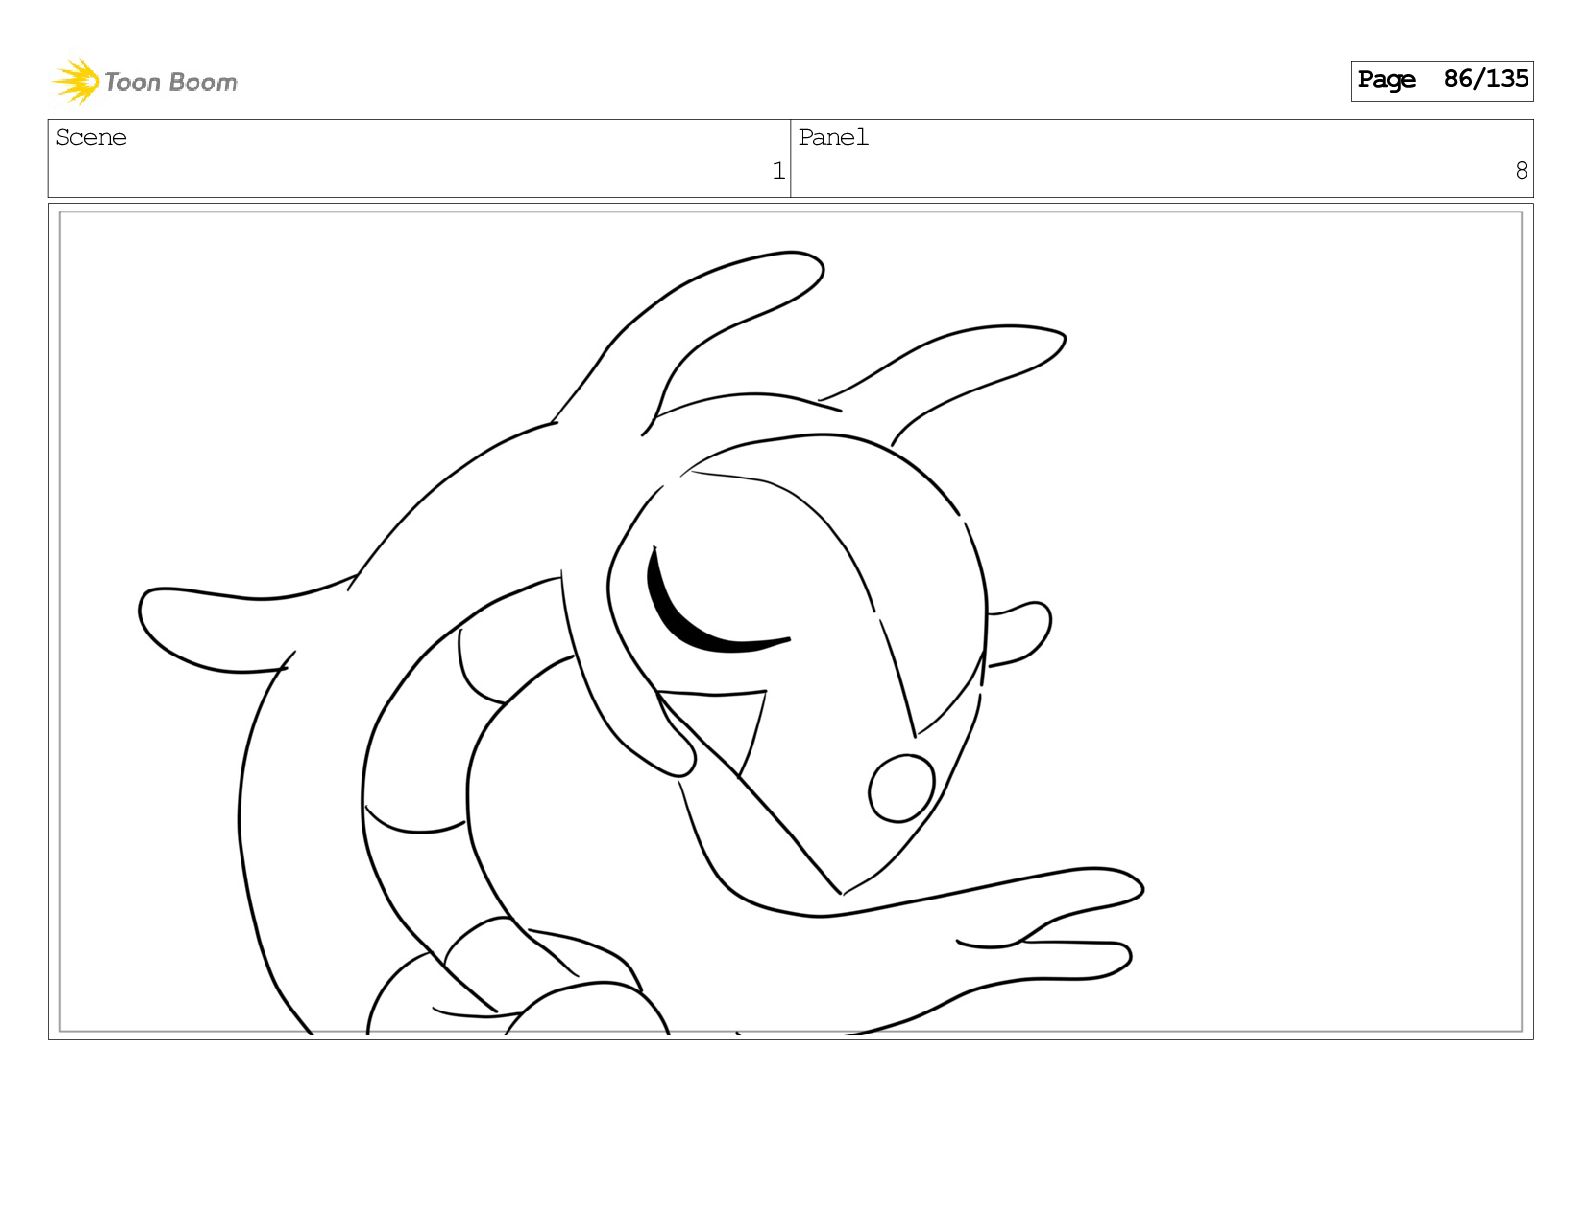The width and height of the screenshot is (1584, 1224).
Task: Click the Page 86/135 indicator box
Action: click(1441, 80)
